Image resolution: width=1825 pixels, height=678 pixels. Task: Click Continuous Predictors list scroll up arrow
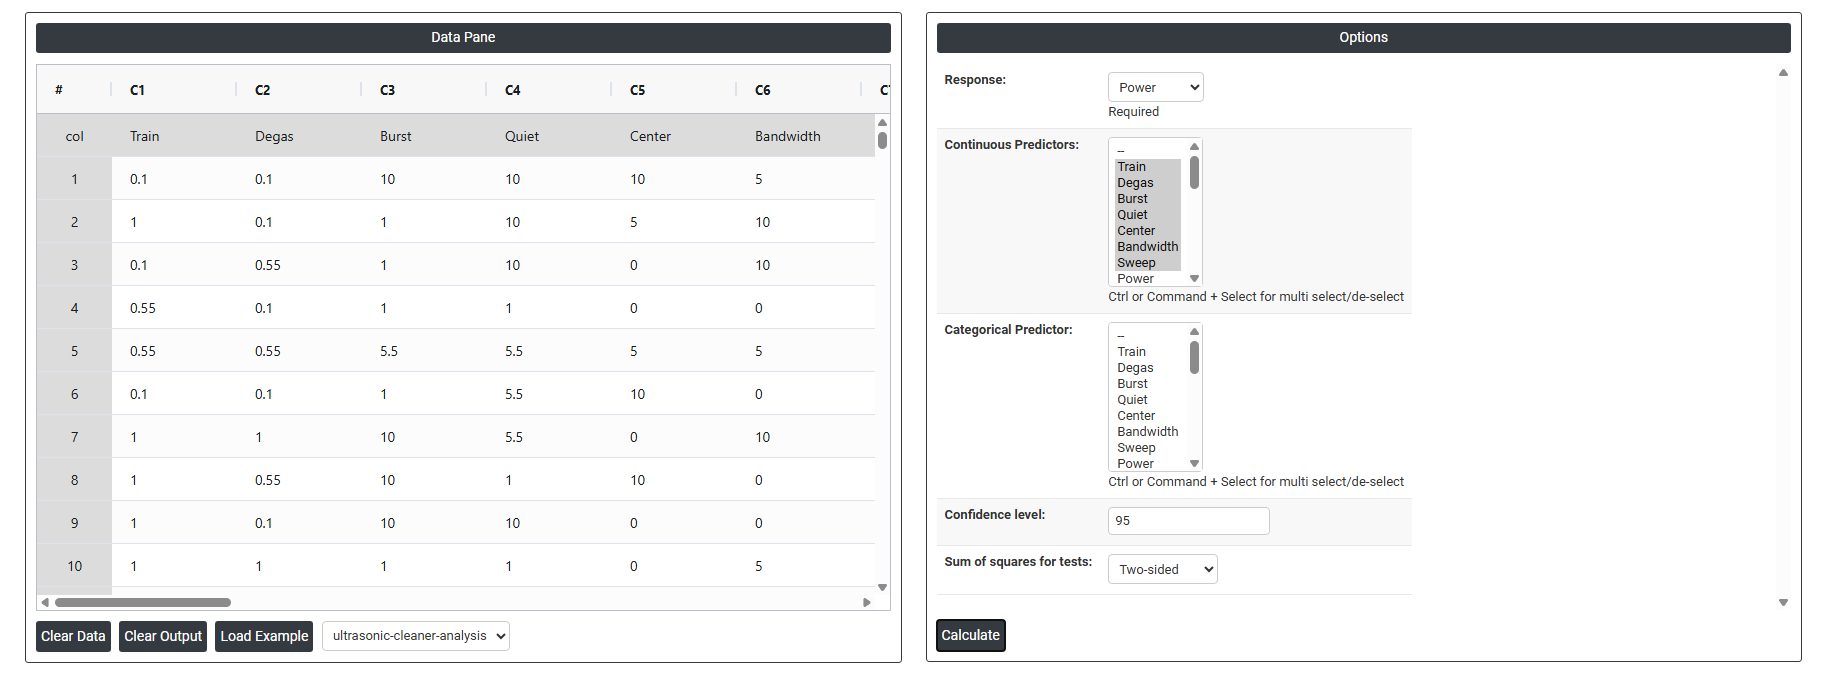(1194, 147)
